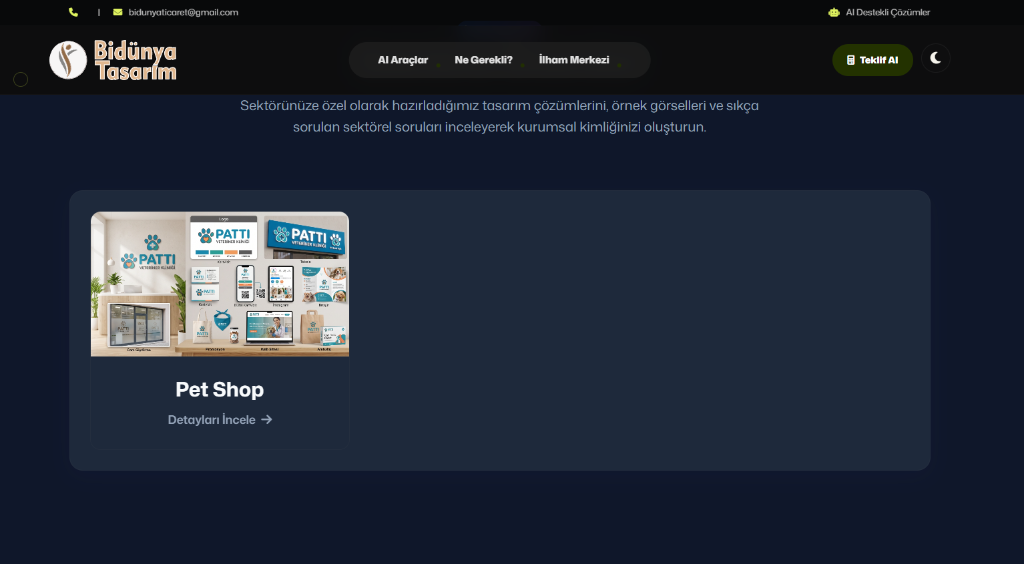Screen dimensions: 1024x564
Task: Click the robot icon beside AI Destekli Çözümler
Action: click(x=834, y=12)
